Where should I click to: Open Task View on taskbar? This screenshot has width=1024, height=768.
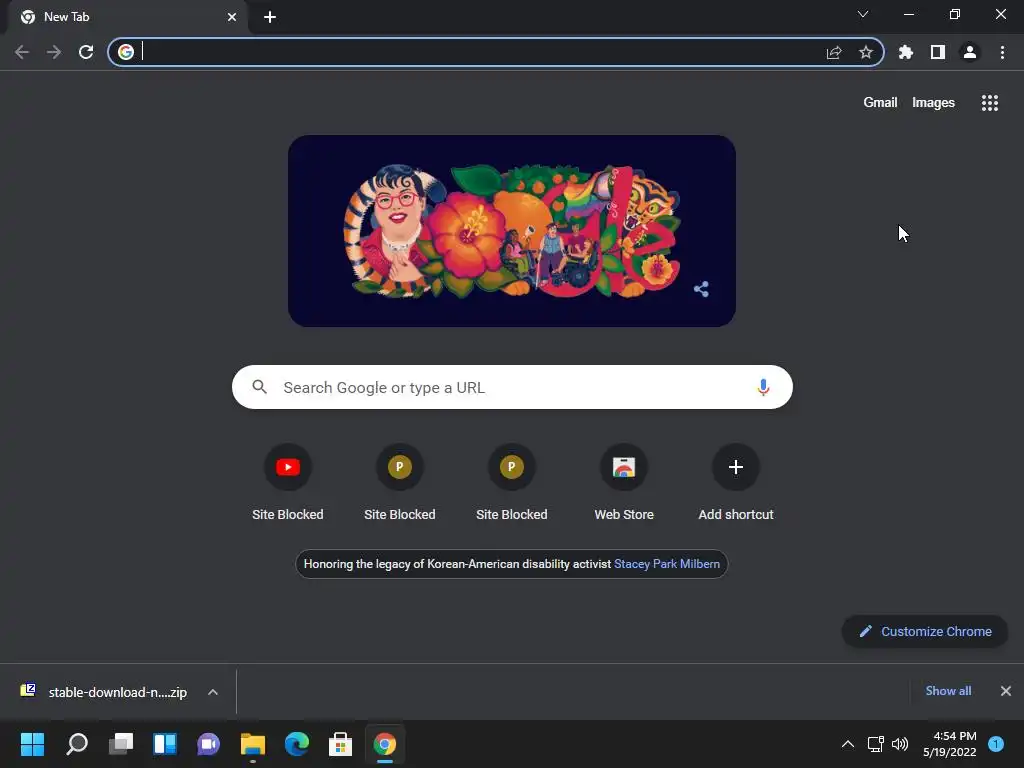121,744
